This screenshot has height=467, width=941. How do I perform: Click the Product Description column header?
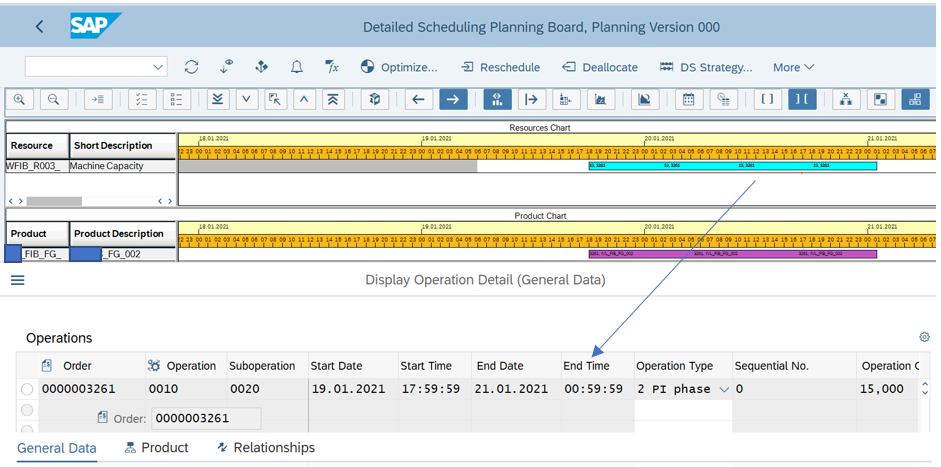pos(122,234)
